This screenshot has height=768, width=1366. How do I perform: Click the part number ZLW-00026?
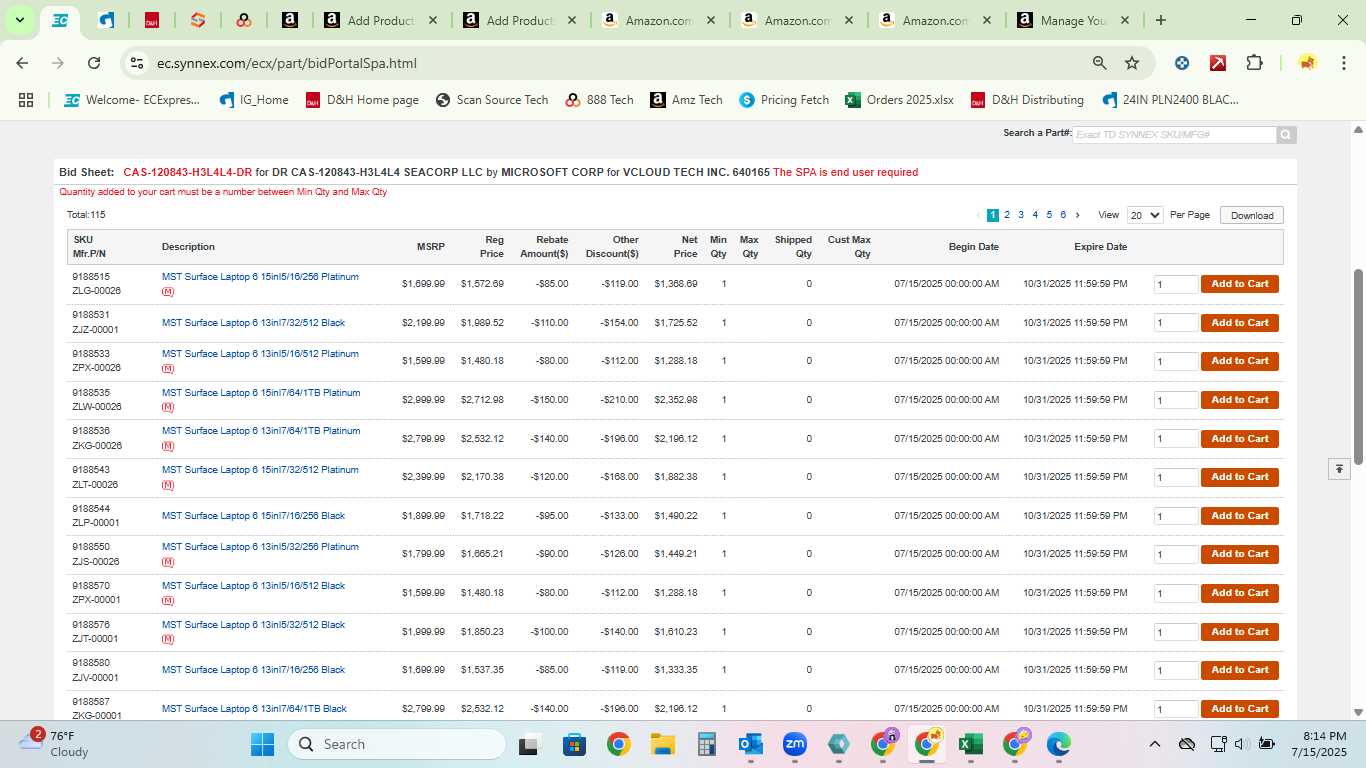click(97, 407)
